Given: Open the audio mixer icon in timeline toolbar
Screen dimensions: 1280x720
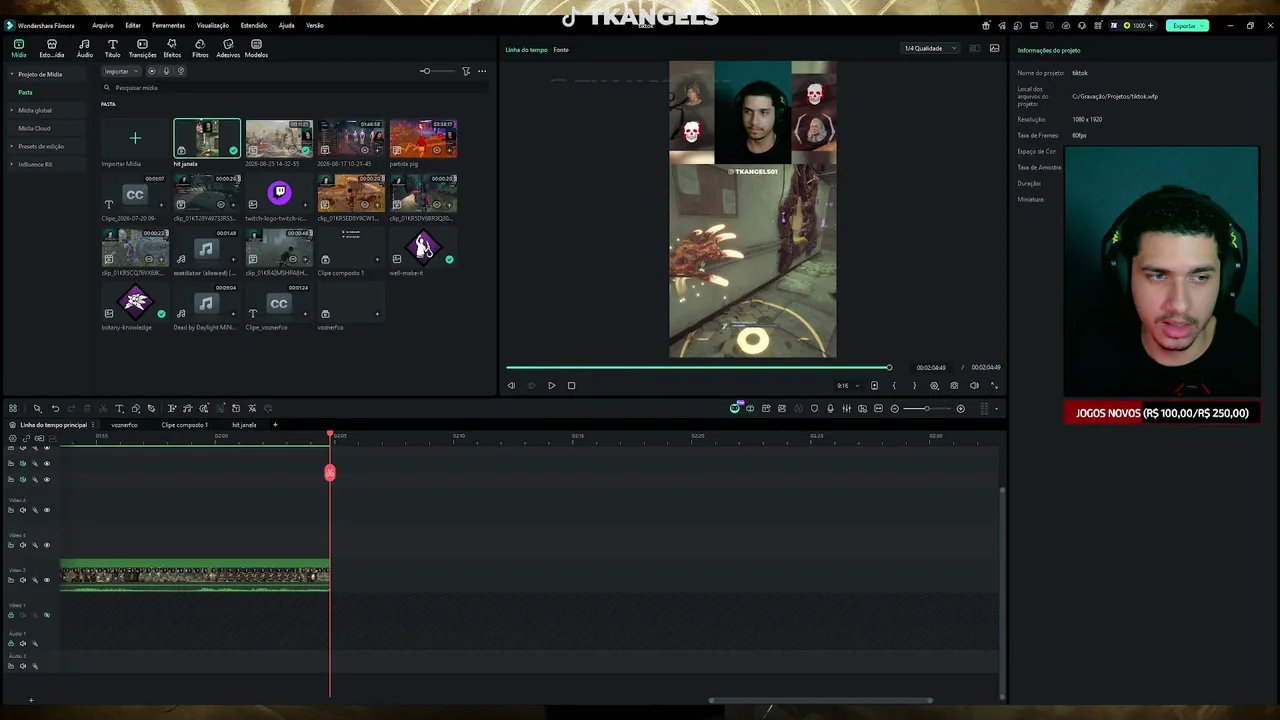Looking at the screenshot, I should (x=846, y=408).
